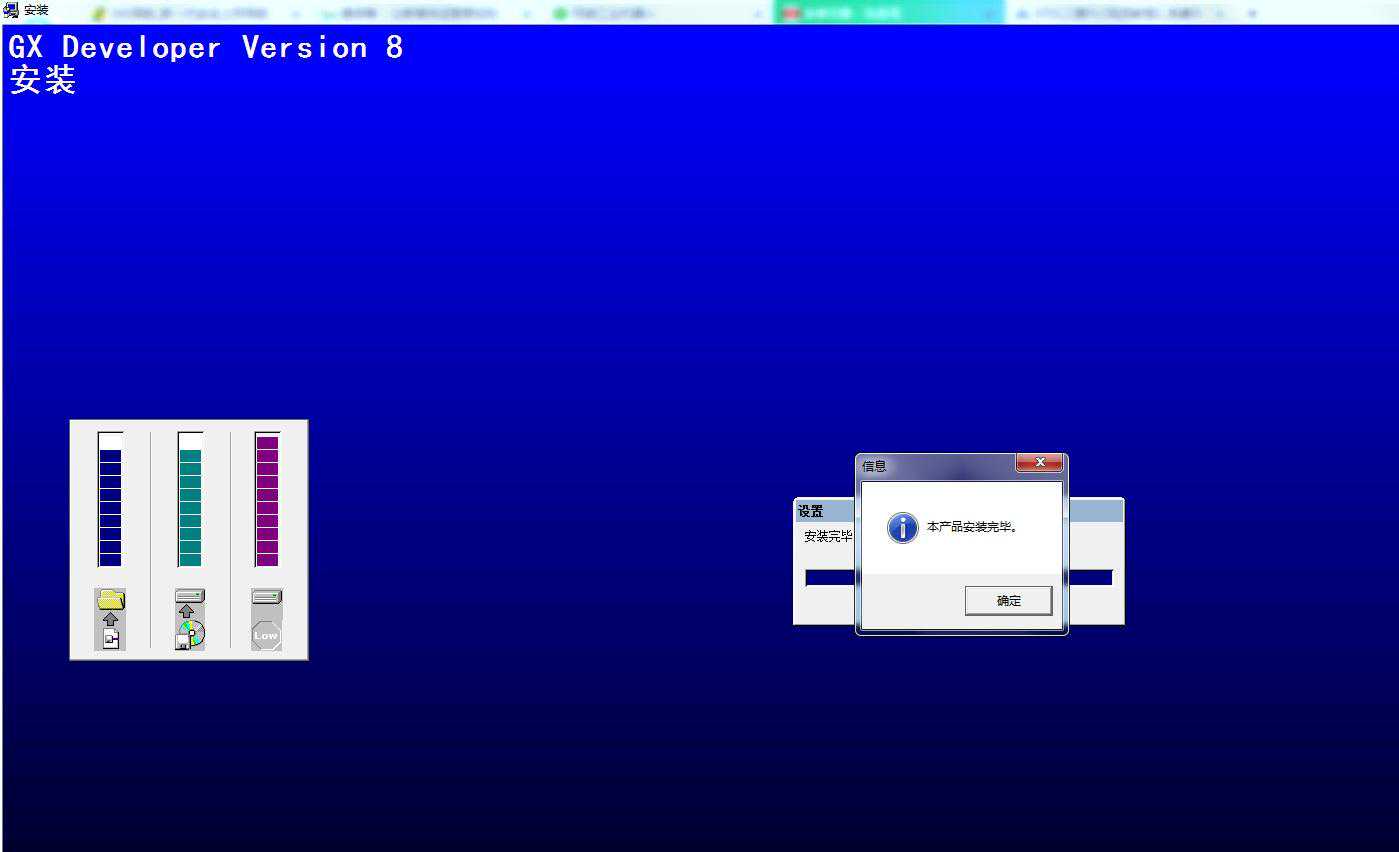Click the purple memory gauge
Screen dimensions: 1399x852
[267, 500]
